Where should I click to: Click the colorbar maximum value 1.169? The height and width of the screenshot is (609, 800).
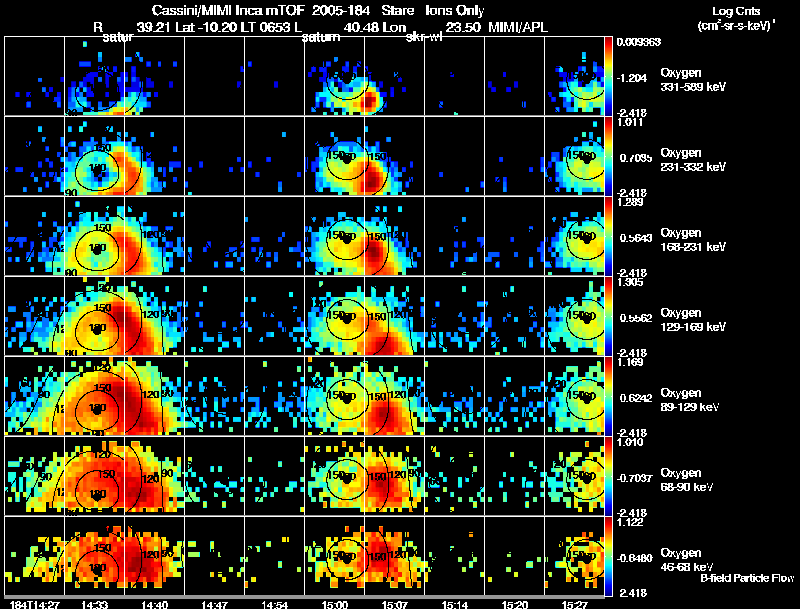(x=630, y=363)
